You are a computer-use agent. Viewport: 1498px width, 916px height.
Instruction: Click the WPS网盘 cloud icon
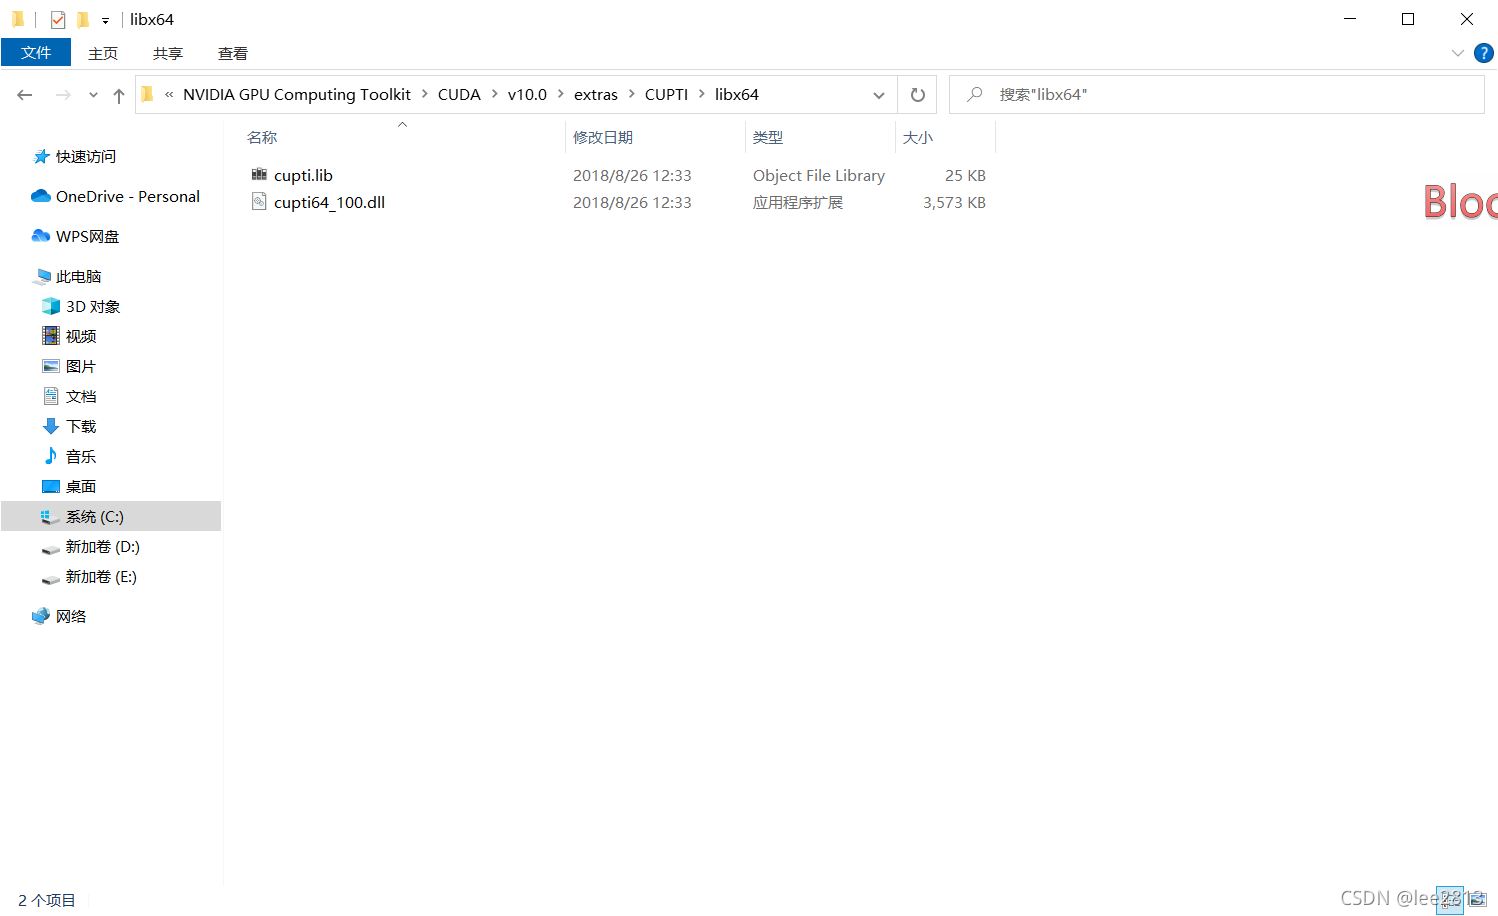point(41,236)
